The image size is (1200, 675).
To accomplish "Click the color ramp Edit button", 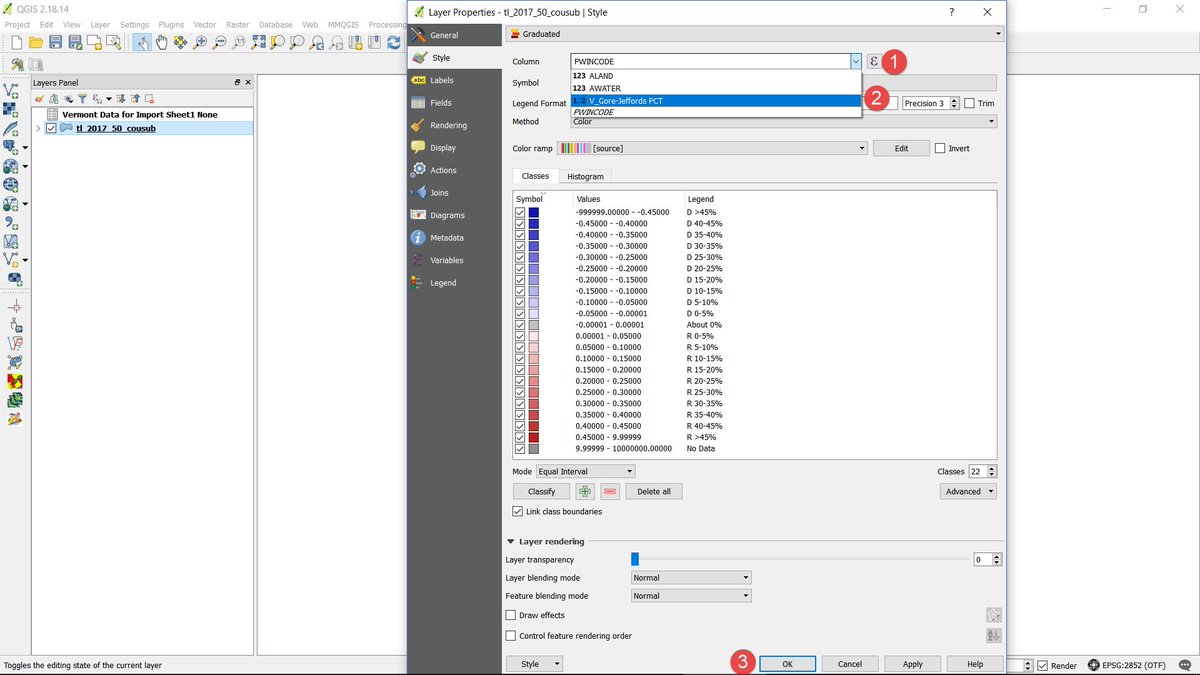I will (x=901, y=148).
